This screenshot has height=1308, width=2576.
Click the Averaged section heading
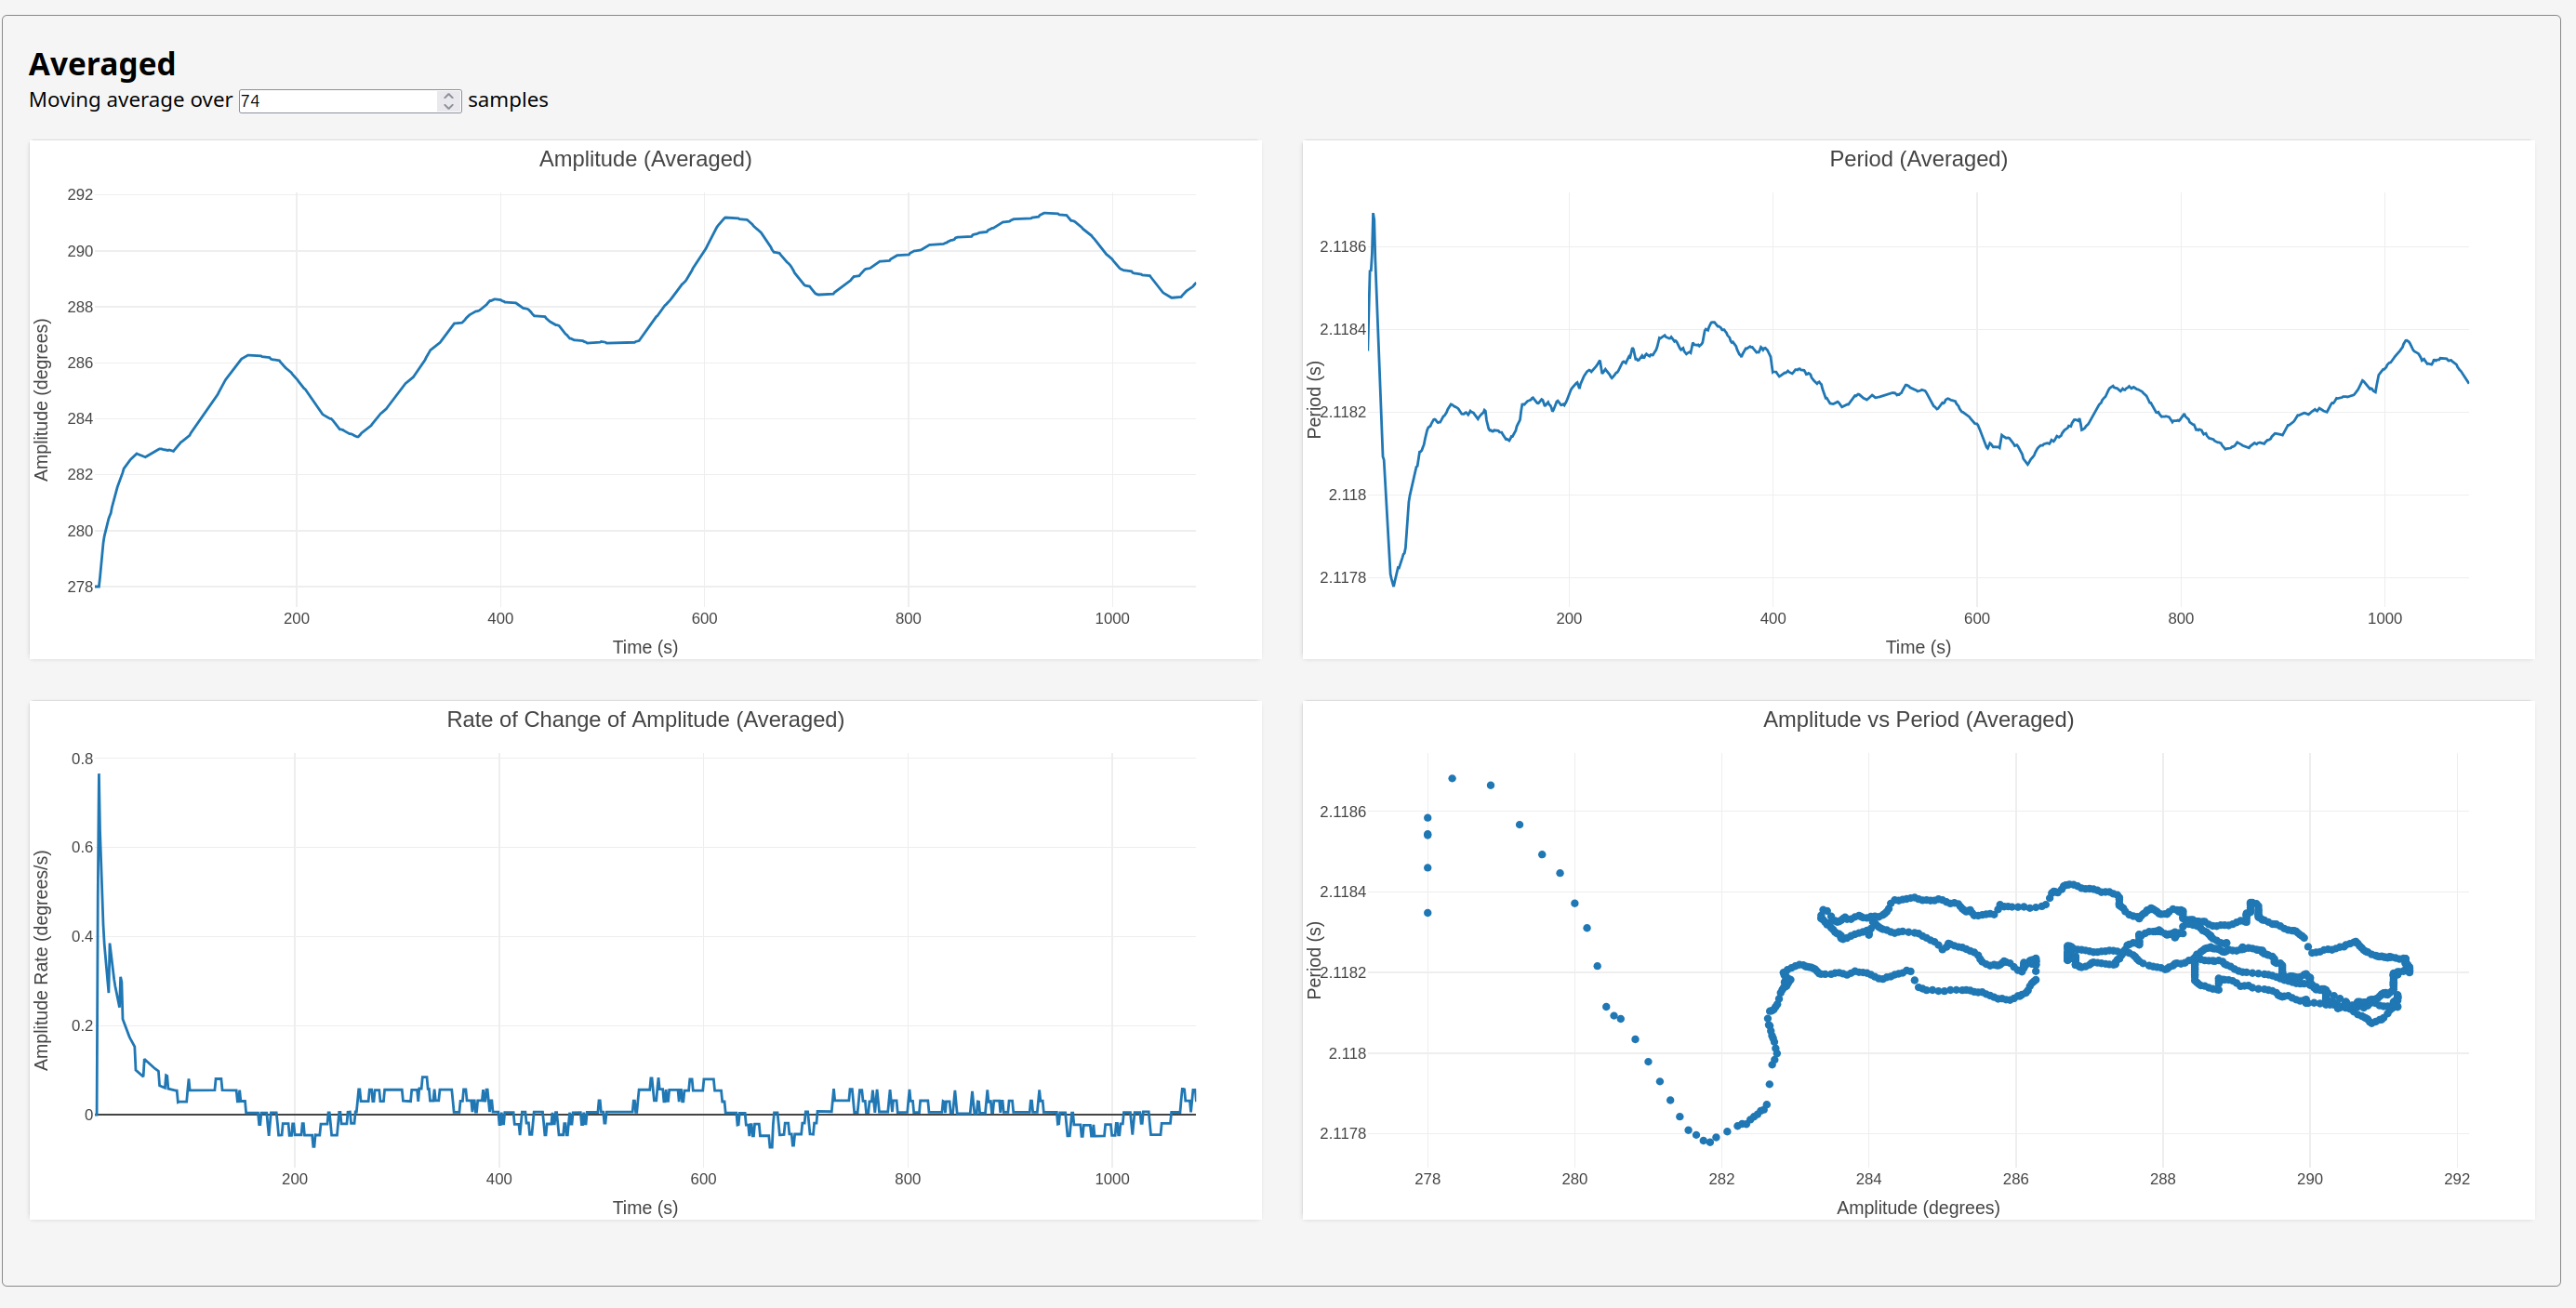click(102, 64)
